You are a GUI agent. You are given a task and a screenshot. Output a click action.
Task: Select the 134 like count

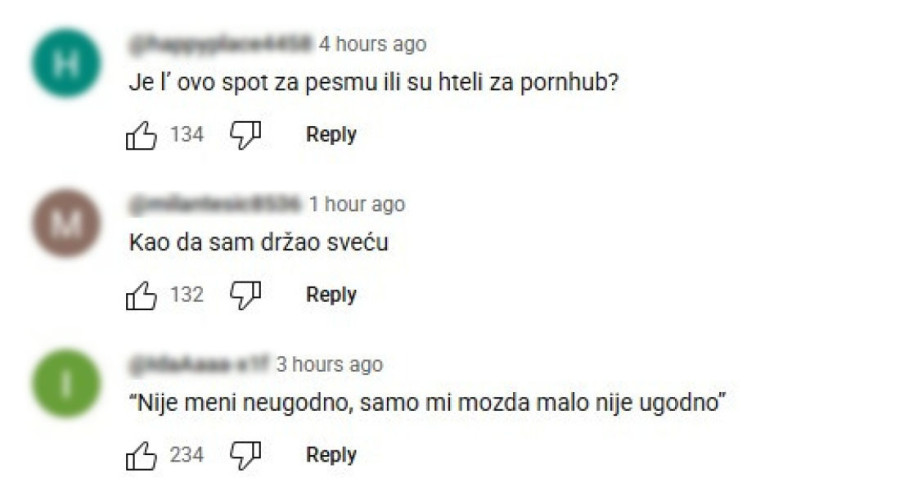187,135
